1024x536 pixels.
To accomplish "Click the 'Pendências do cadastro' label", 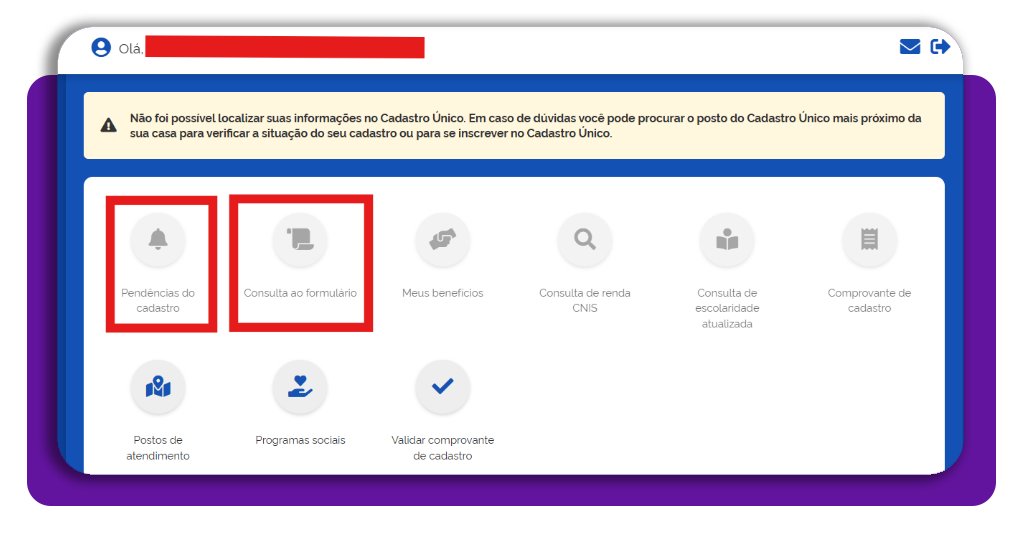I will [x=158, y=300].
